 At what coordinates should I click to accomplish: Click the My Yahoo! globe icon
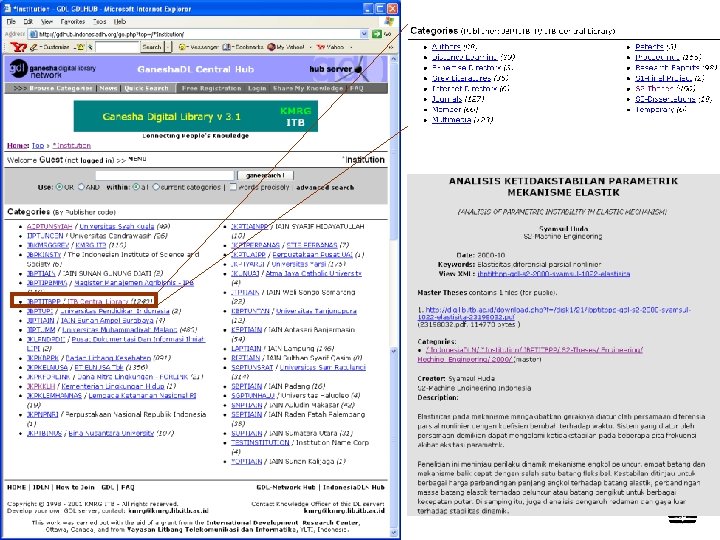271,47
